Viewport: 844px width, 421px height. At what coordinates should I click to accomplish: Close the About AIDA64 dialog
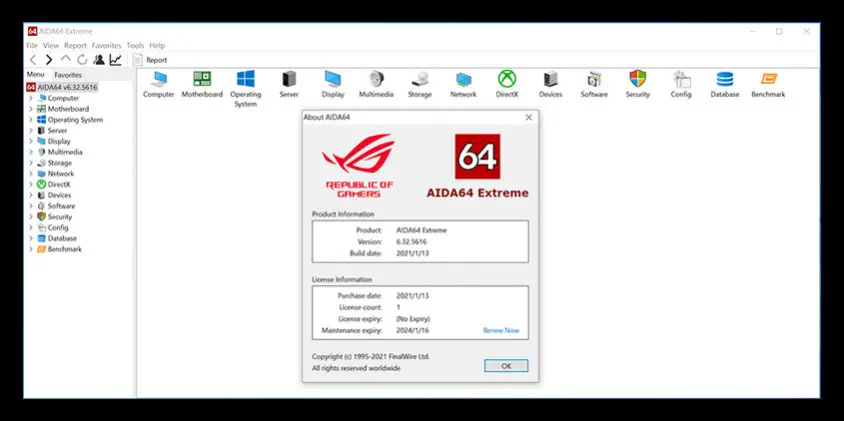coord(528,117)
